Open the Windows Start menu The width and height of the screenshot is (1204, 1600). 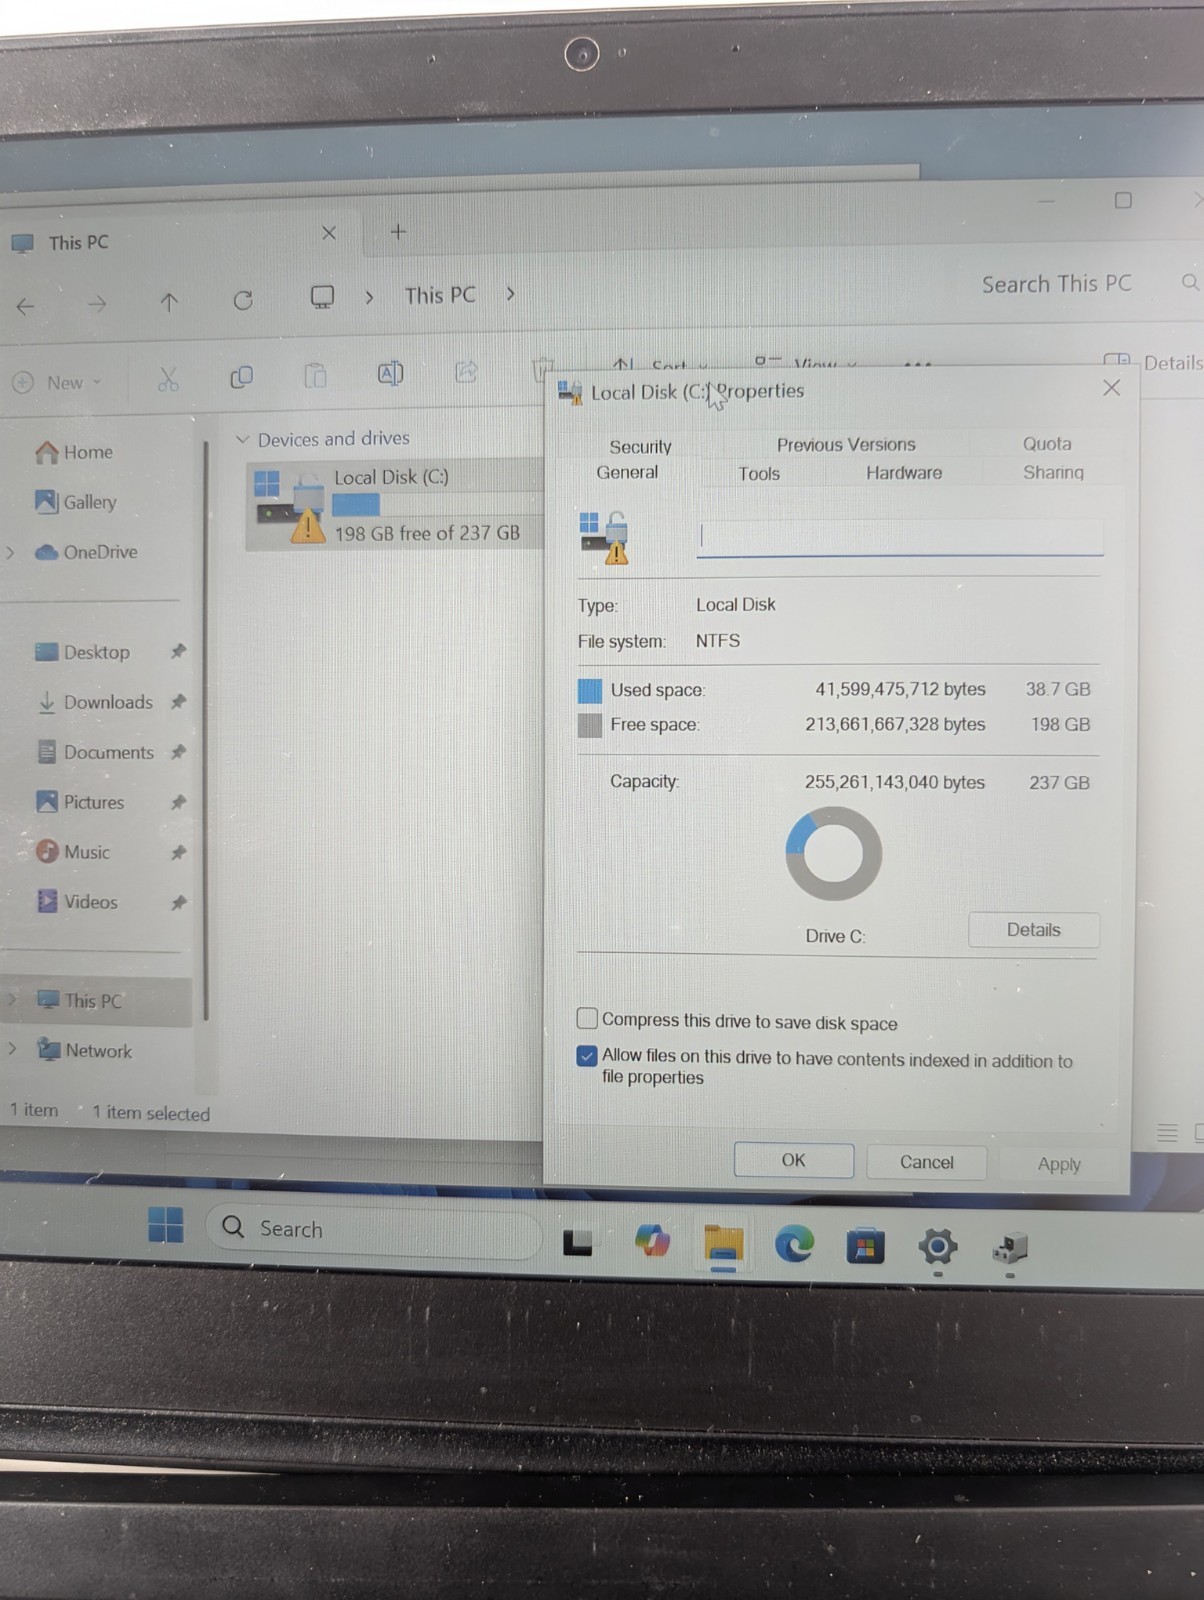166,1224
